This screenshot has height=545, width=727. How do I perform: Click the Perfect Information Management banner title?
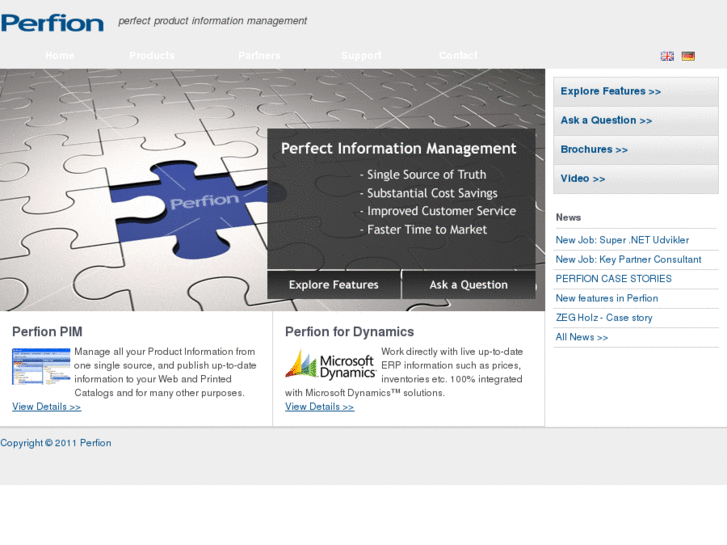pos(398,148)
